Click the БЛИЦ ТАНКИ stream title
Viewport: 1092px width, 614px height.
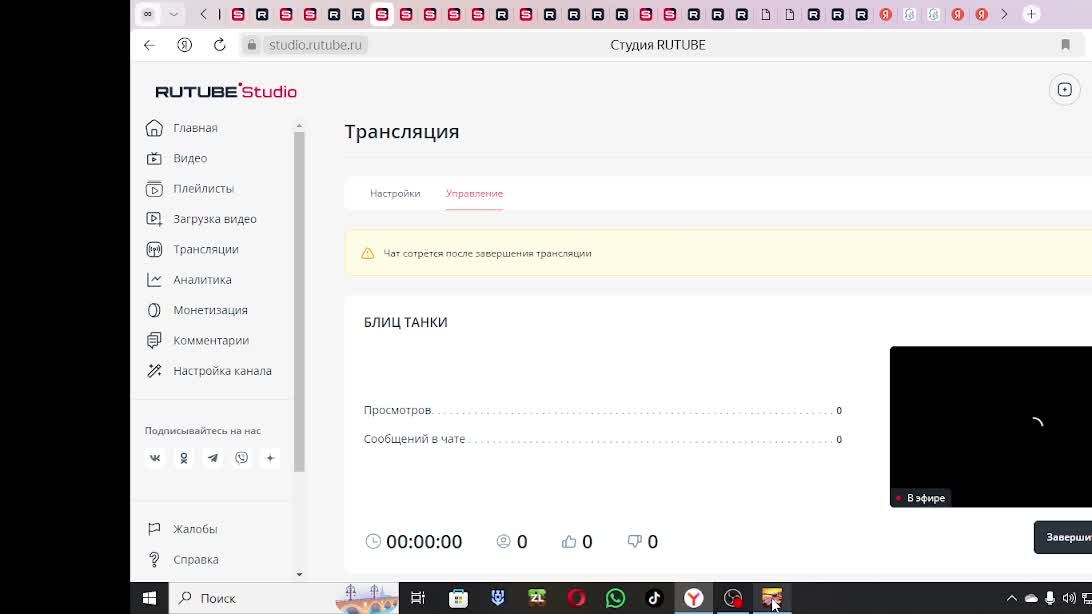coord(405,322)
